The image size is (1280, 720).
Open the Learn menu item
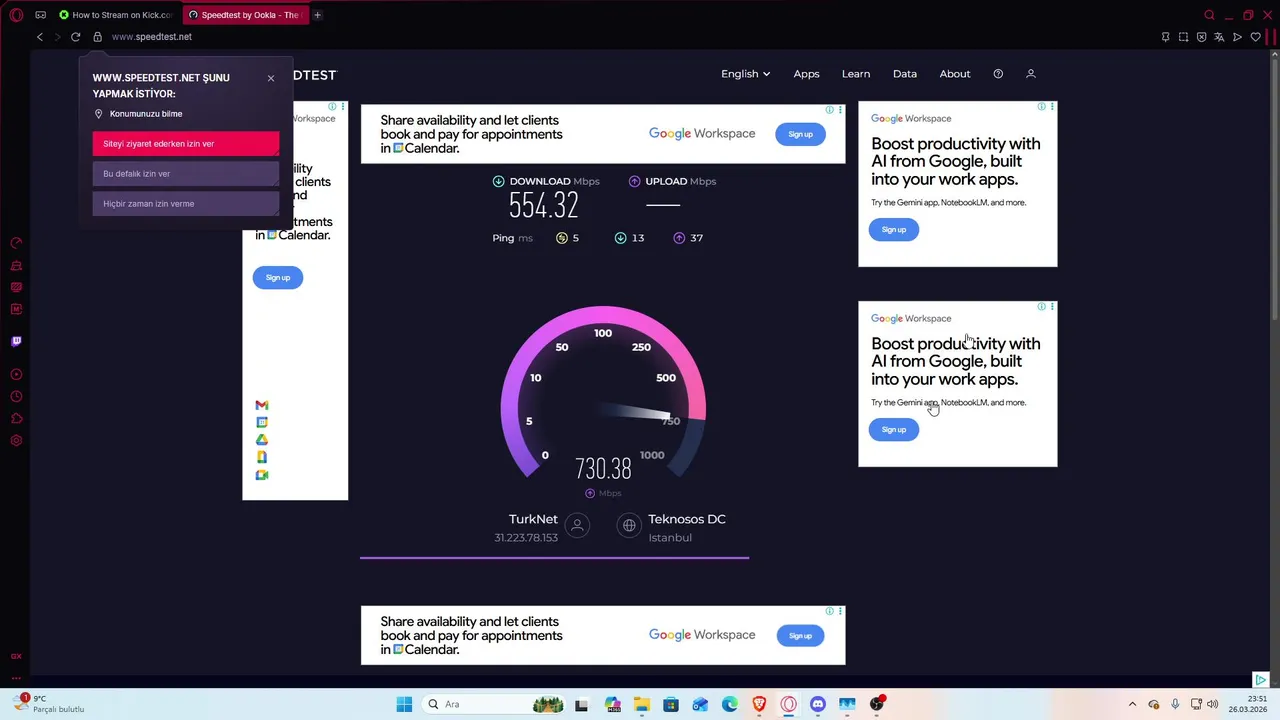tap(856, 74)
